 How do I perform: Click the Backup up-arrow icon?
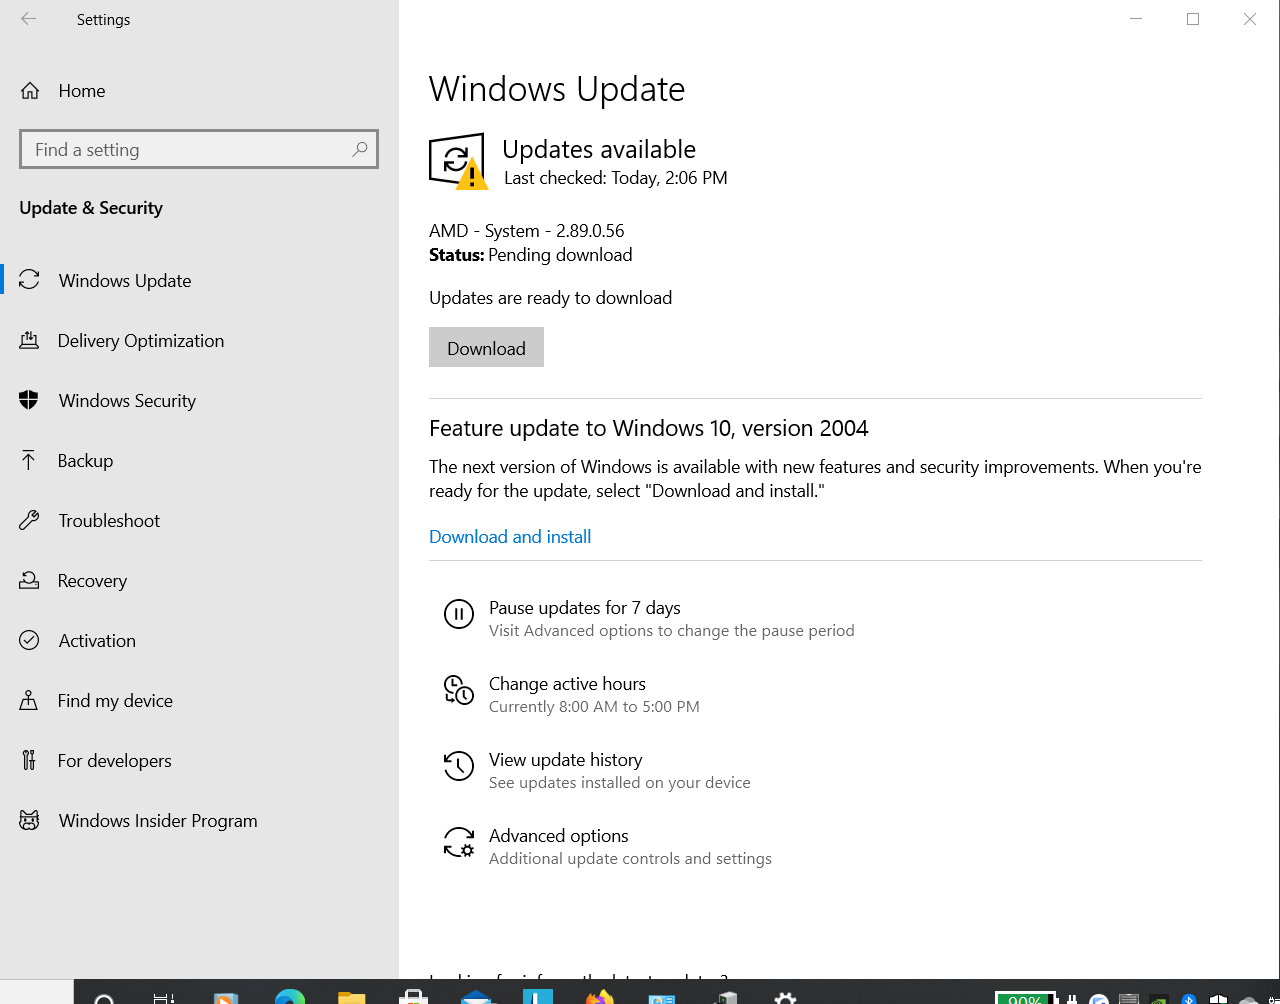tap(29, 461)
